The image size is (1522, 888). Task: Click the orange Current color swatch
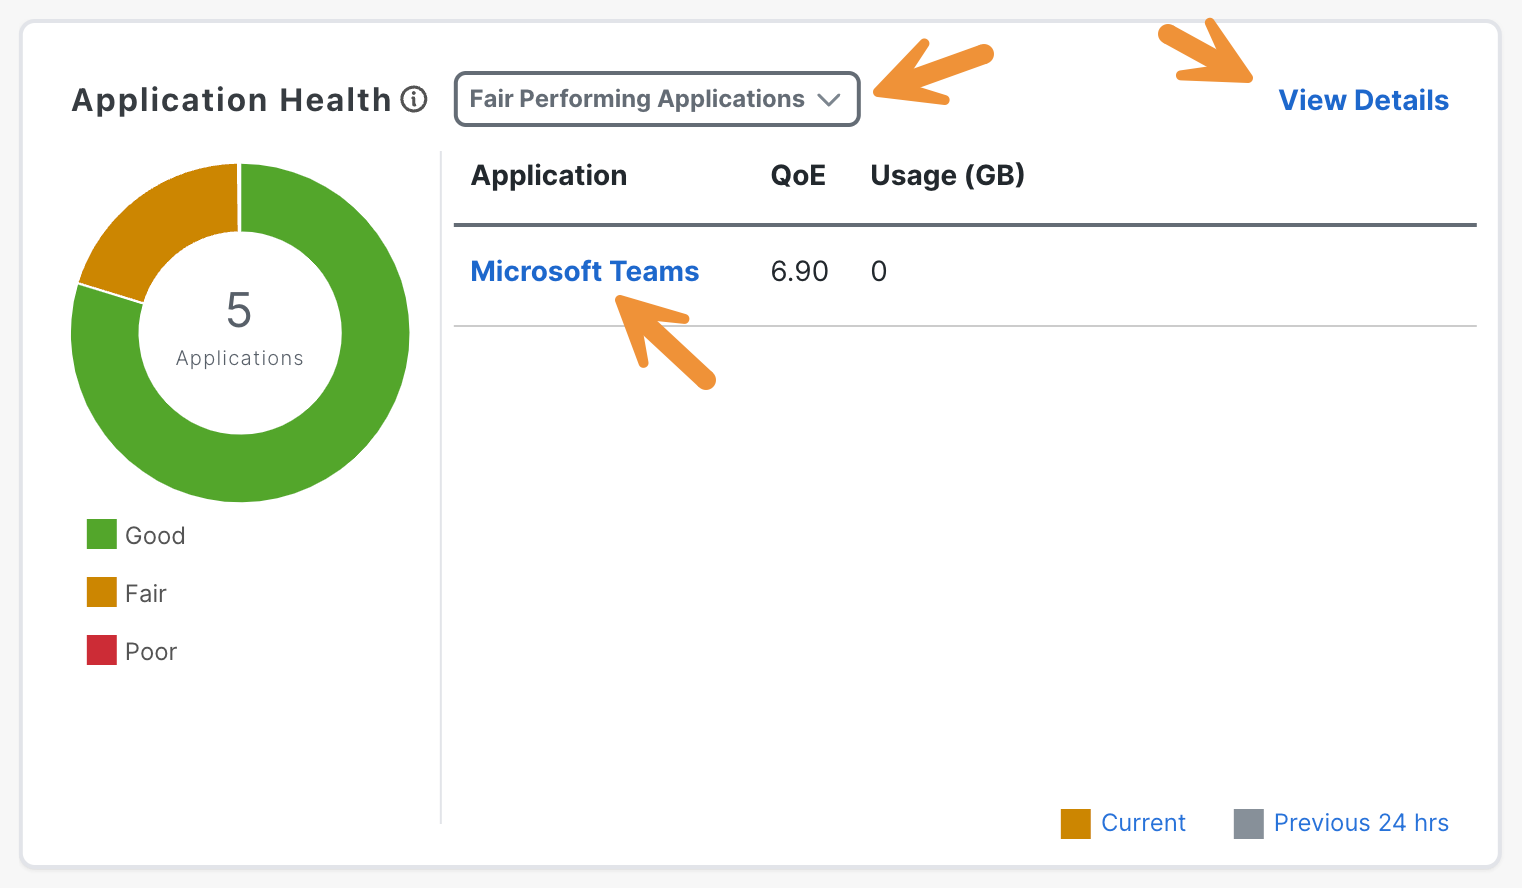point(1076,824)
